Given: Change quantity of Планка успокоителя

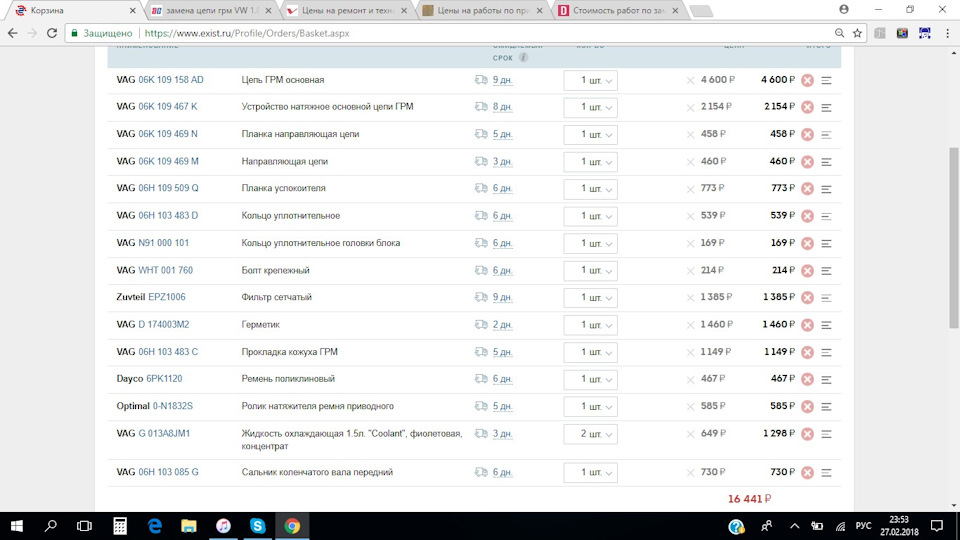Looking at the screenshot, I should tap(590, 189).
